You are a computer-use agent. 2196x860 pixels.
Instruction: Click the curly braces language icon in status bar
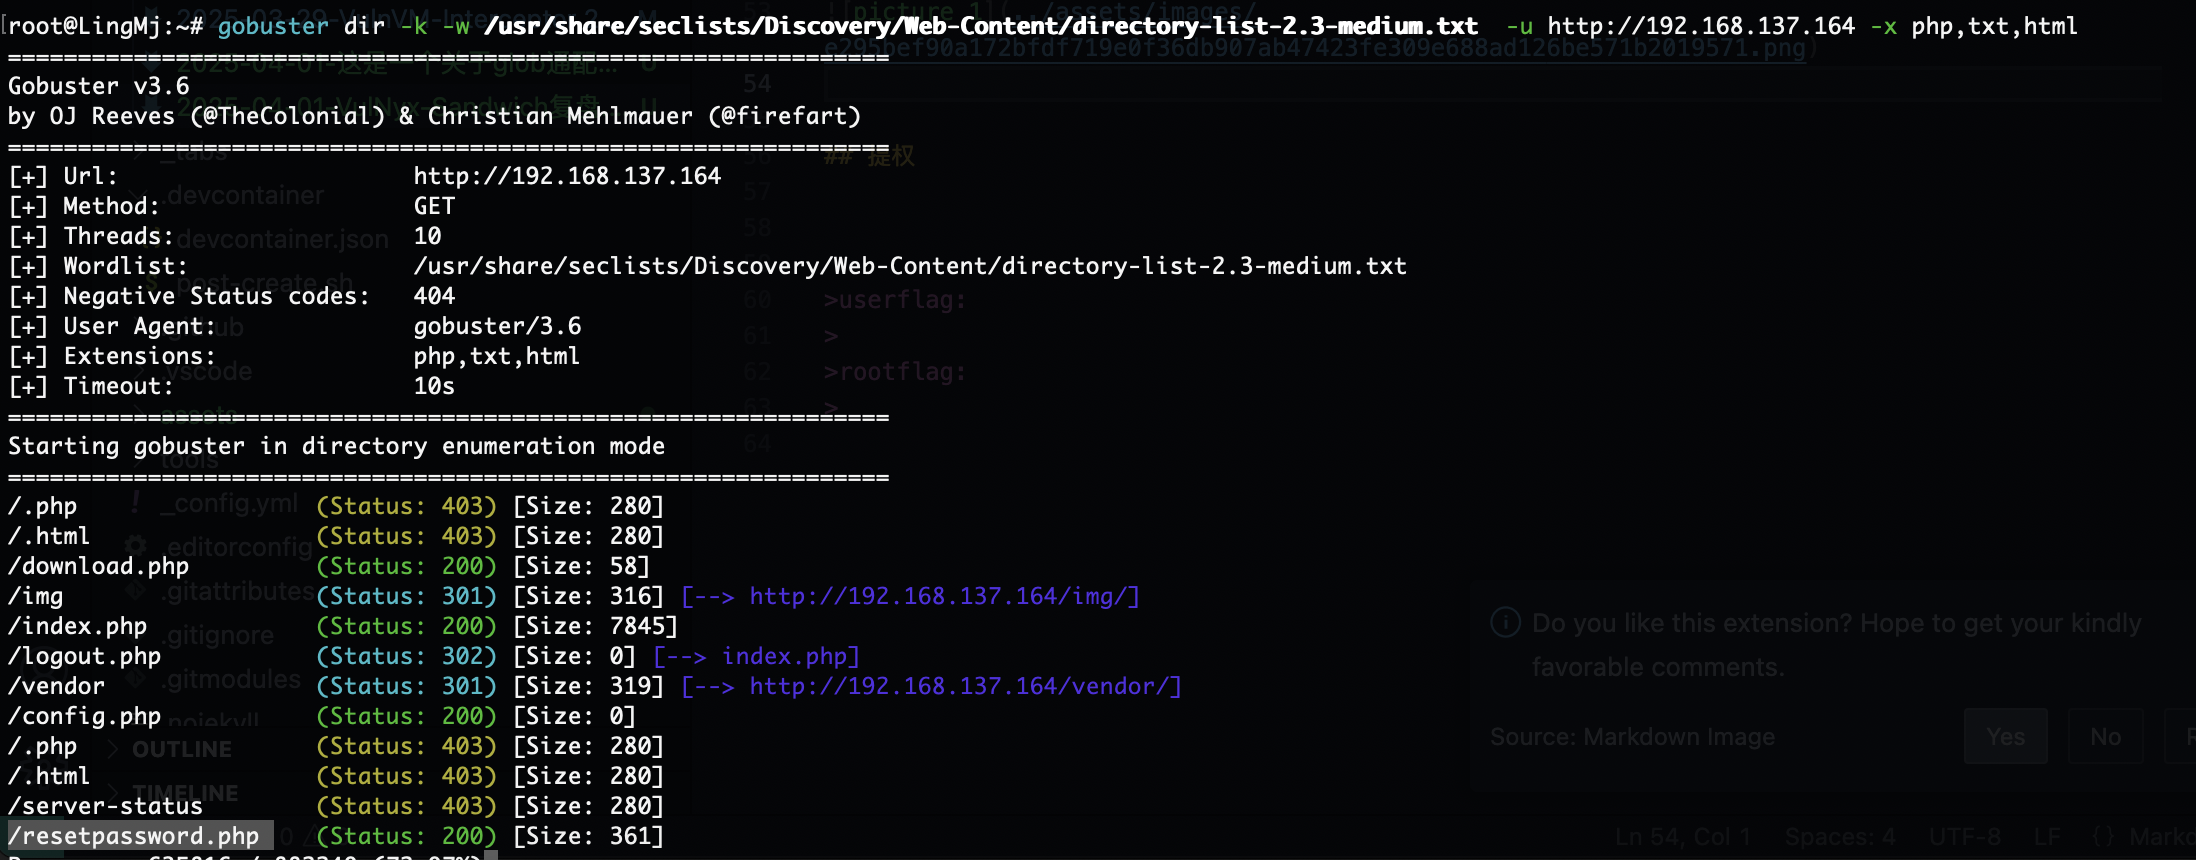2103,836
